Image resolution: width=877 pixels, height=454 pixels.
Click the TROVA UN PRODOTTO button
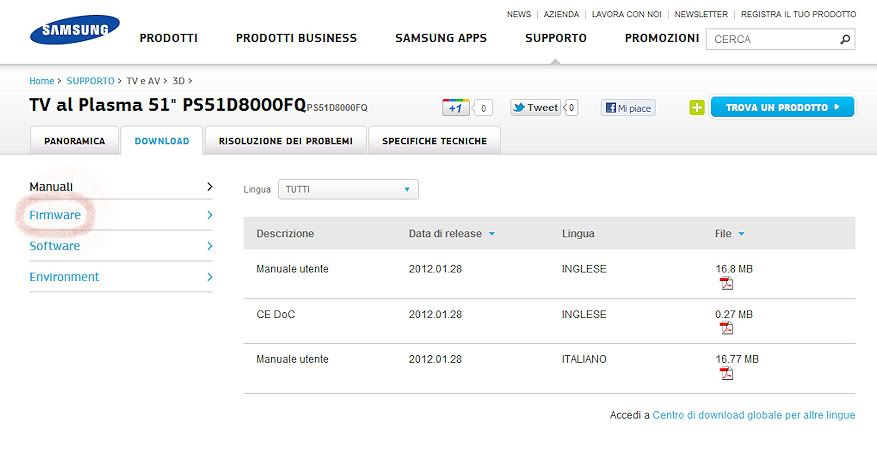pyautogui.click(x=782, y=107)
